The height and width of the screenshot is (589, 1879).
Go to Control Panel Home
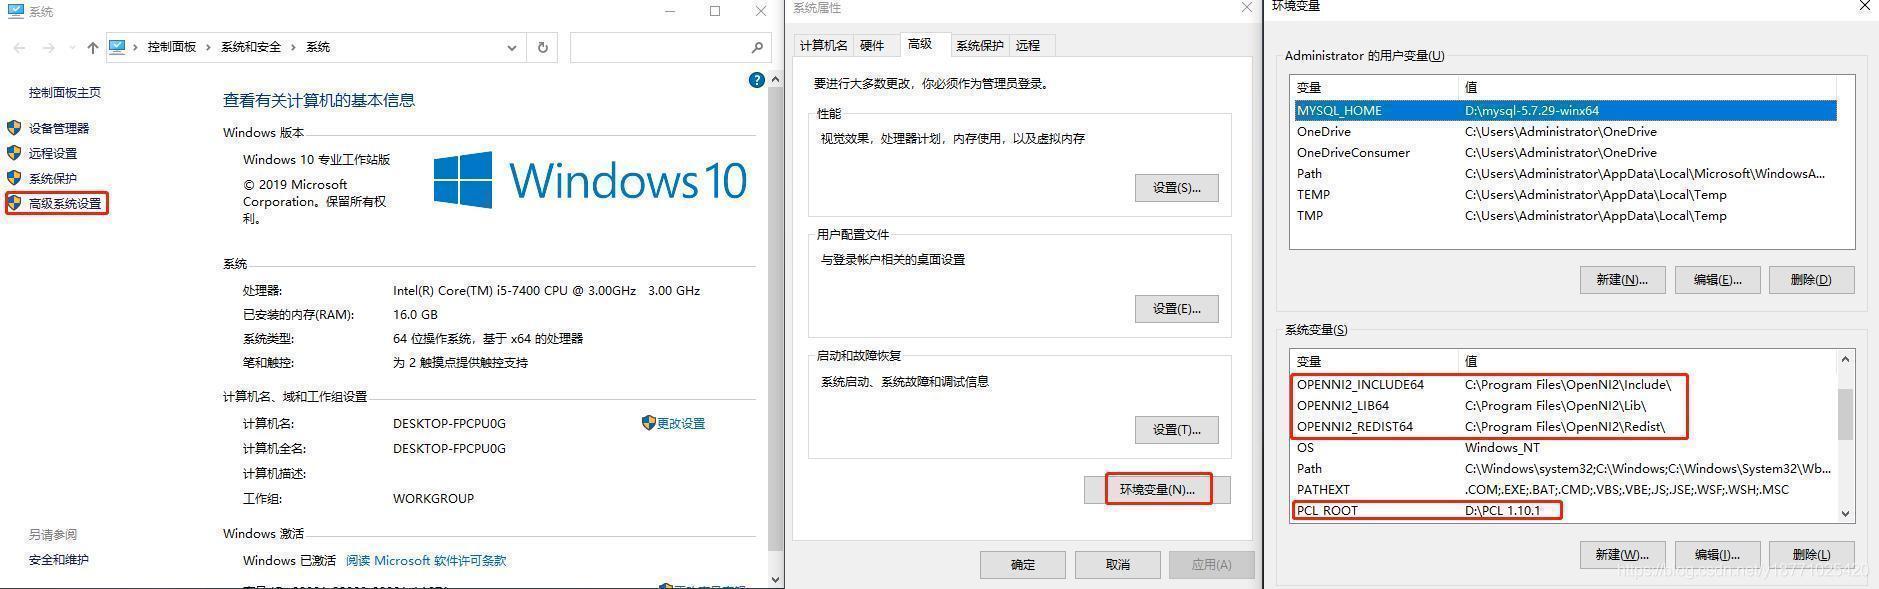tap(65, 92)
